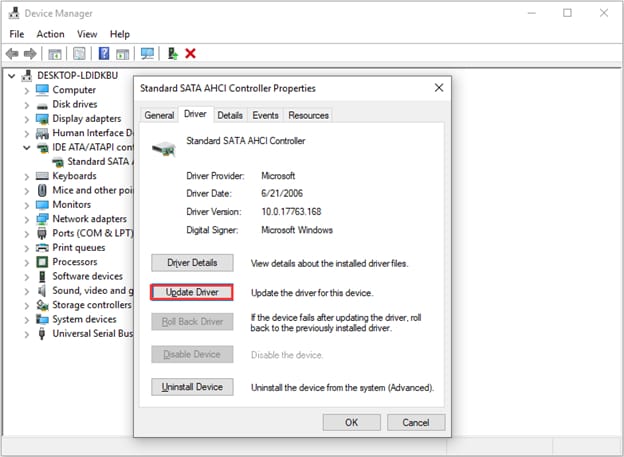Click the Uninstall Device button
Screen dimensions: 624x457
point(192,387)
